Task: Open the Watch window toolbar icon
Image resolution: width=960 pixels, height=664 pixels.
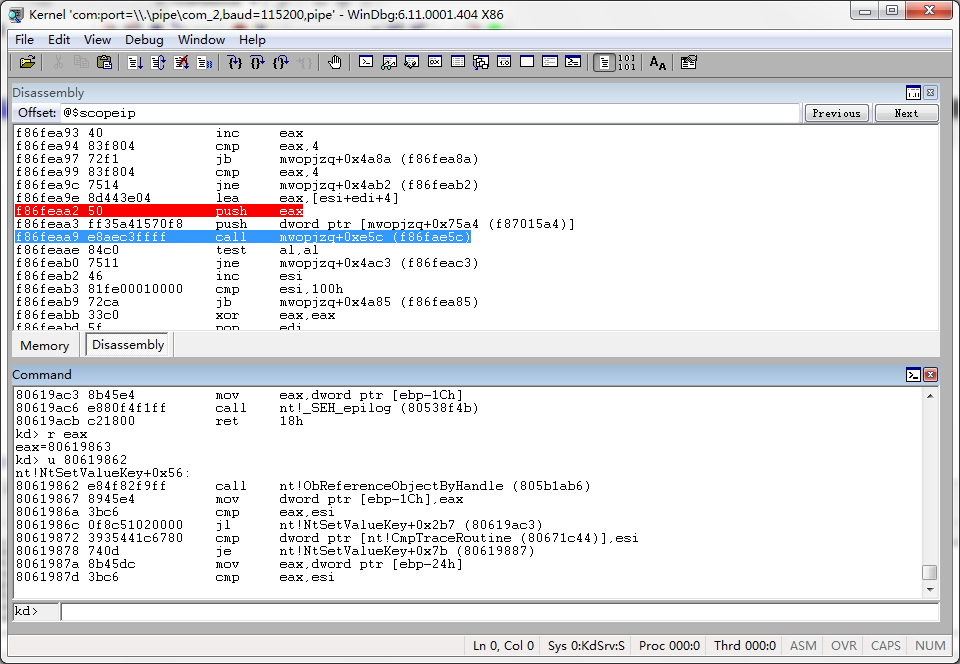Action: point(389,62)
